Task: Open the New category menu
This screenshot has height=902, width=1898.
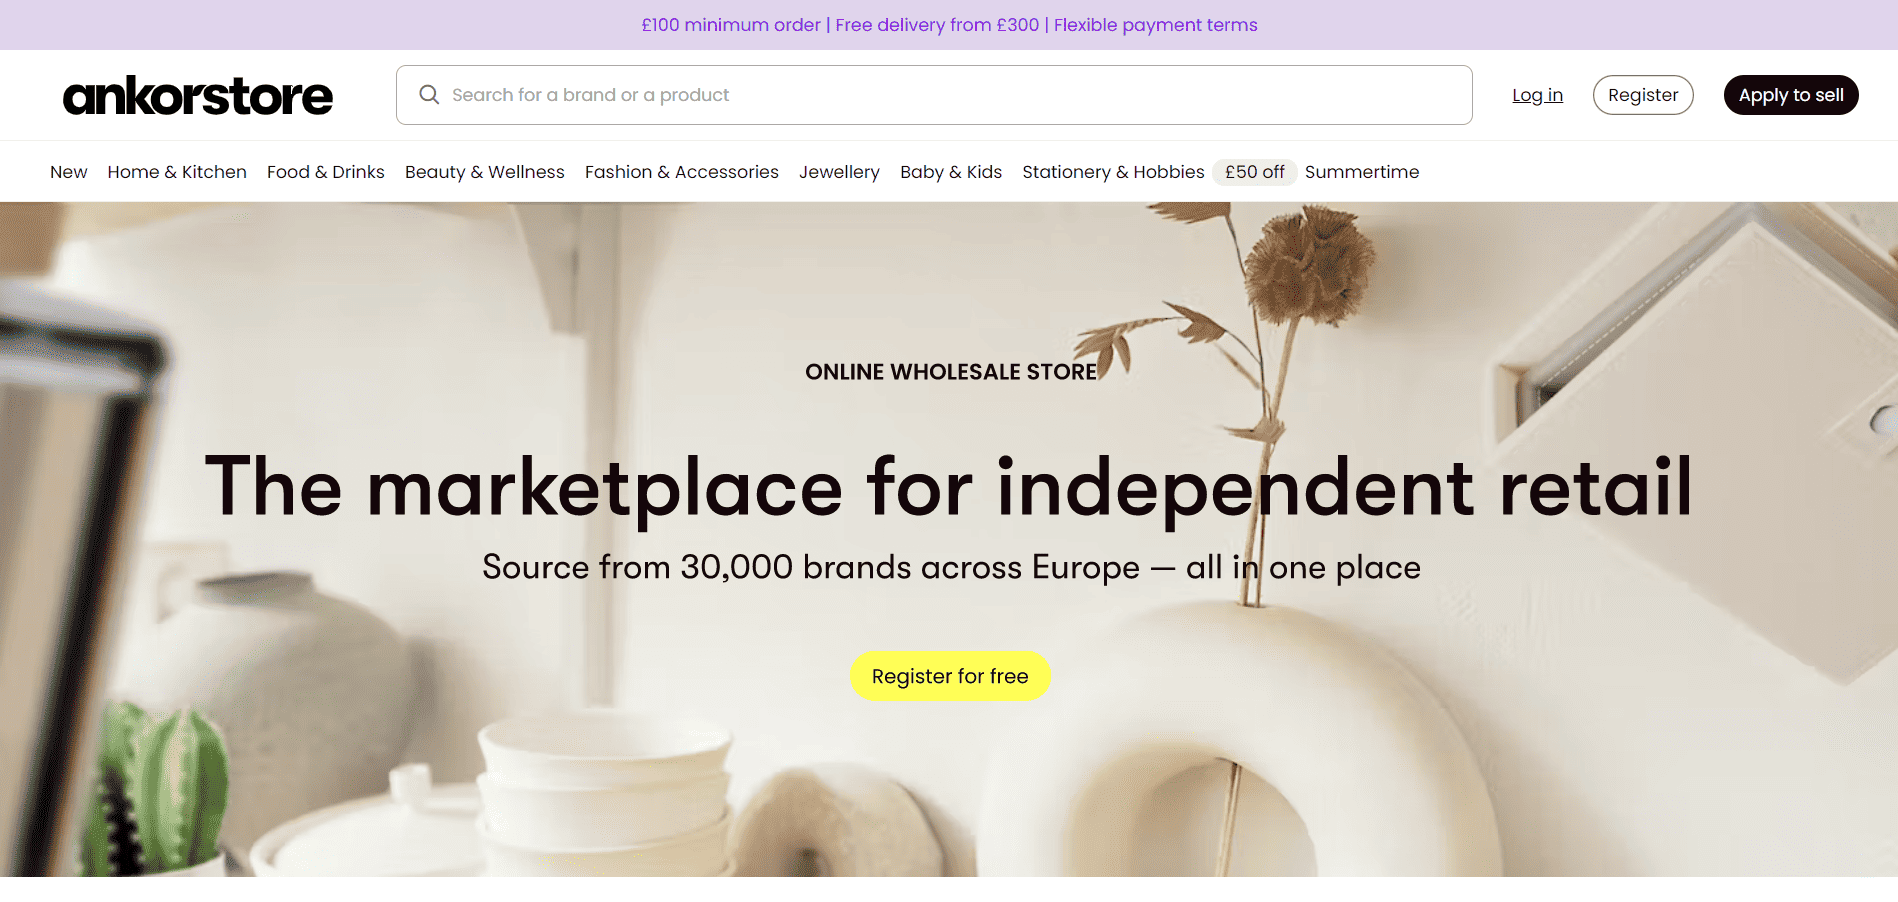Action: (x=68, y=171)
